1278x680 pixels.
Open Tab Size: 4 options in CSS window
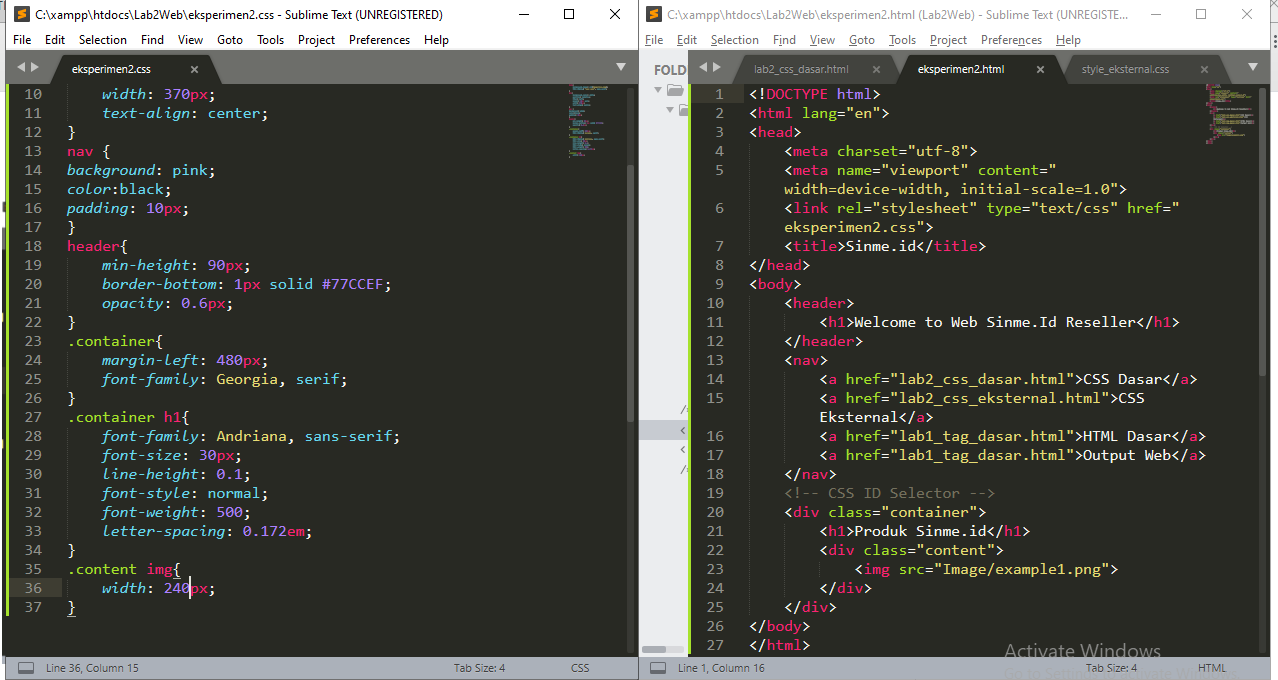pyautogui.click(x=479, y=668)
